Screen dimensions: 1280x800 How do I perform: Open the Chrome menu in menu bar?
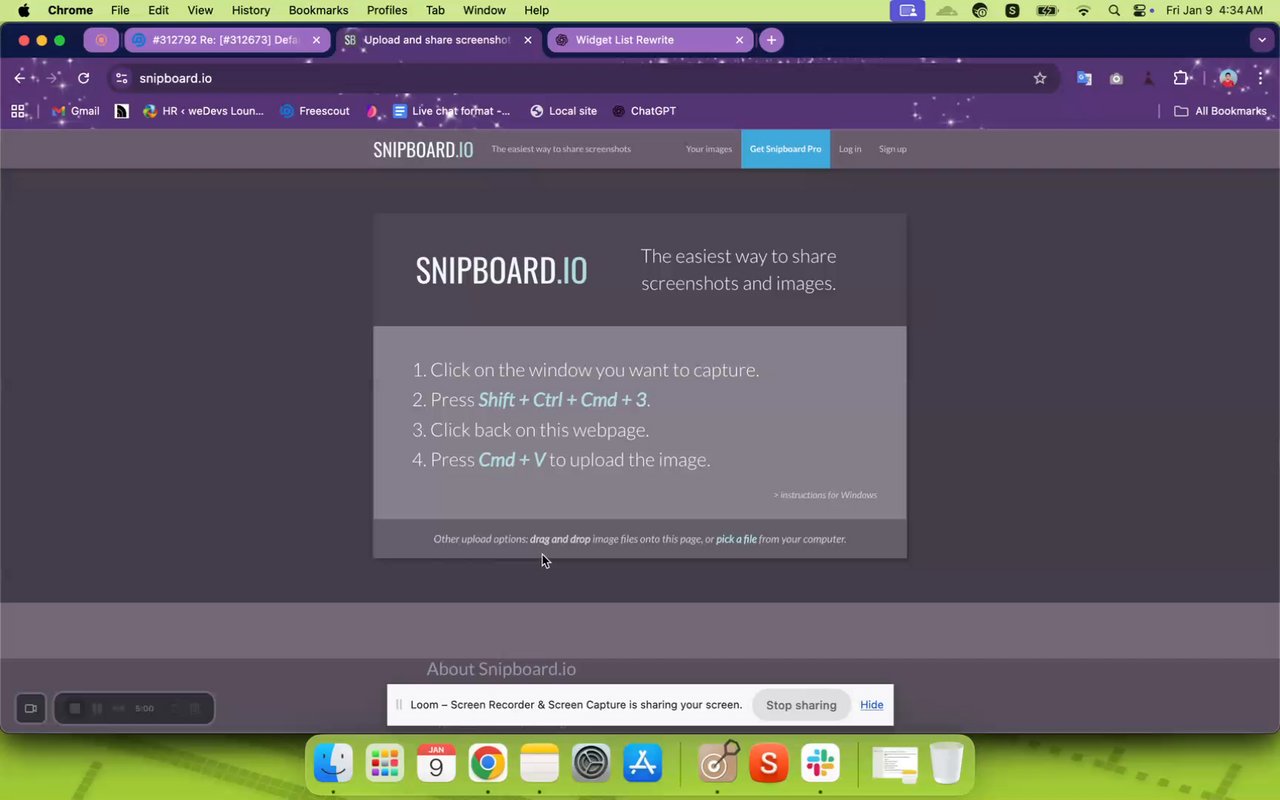tap(70, 10)
